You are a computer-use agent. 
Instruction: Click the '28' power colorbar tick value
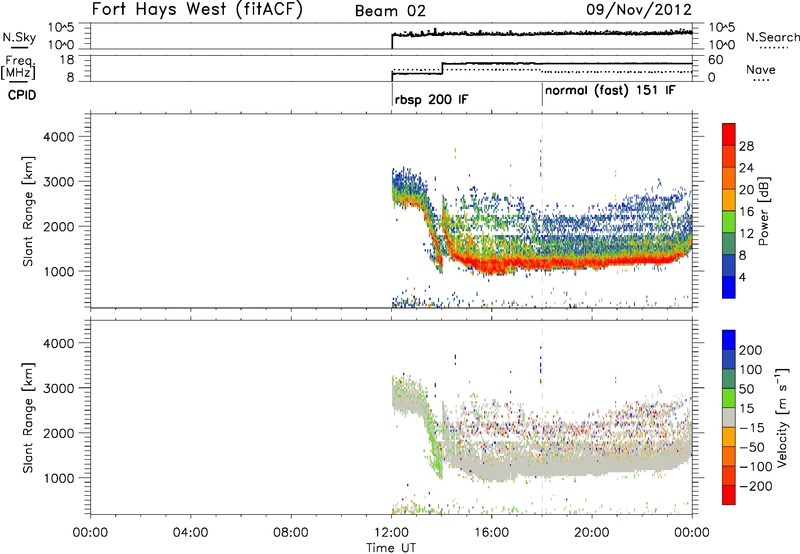tap(746, 146)
